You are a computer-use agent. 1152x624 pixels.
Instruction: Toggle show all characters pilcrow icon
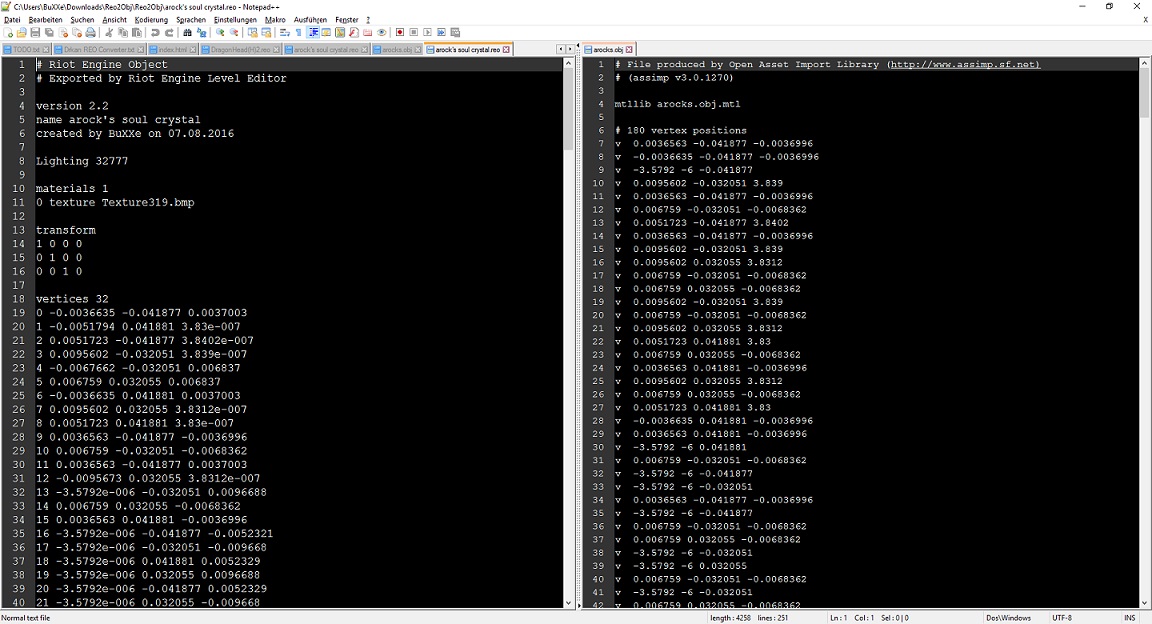[x=298, y=33]
